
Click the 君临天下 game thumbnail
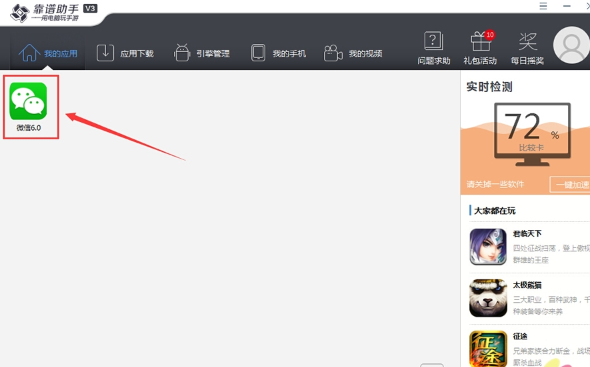click(488, 247)
